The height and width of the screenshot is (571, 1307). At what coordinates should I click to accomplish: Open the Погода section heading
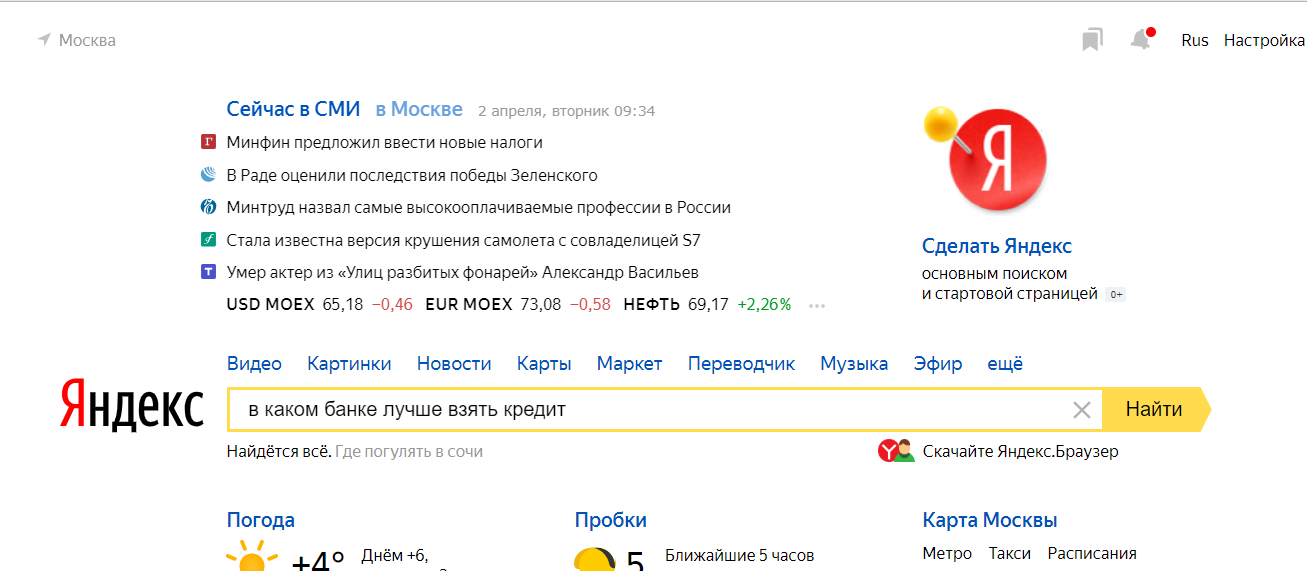pos(260,520)
